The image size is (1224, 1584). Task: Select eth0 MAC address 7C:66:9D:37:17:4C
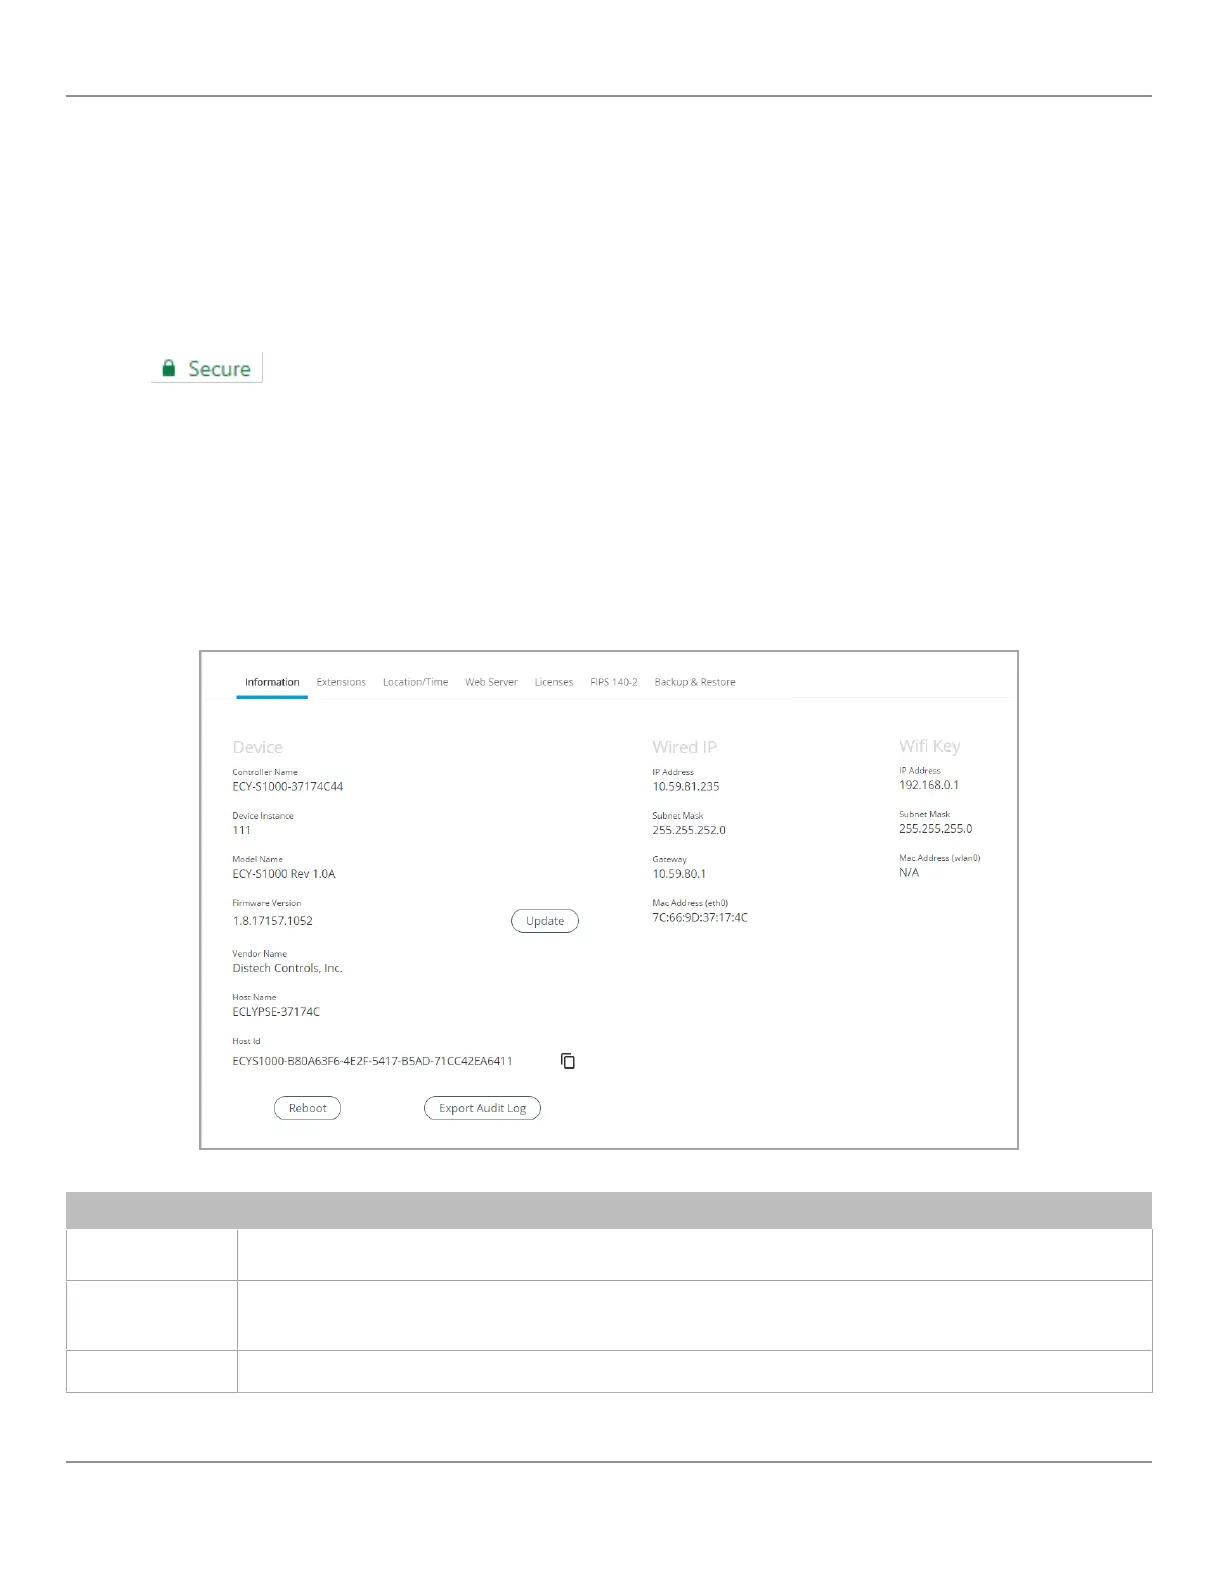[700, 918]
